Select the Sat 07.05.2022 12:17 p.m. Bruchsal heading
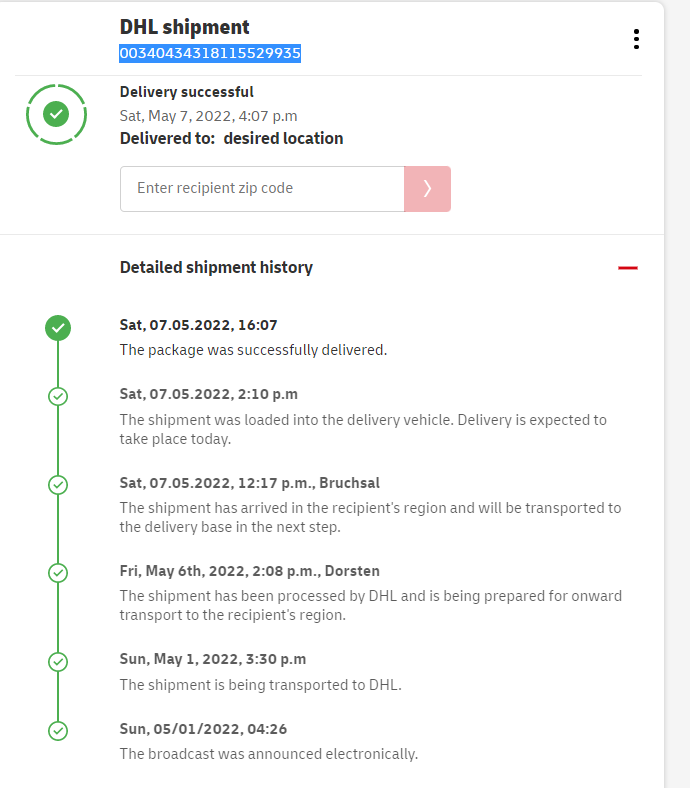The height and width of the screenshot is (788, 690). click(249, 483)
